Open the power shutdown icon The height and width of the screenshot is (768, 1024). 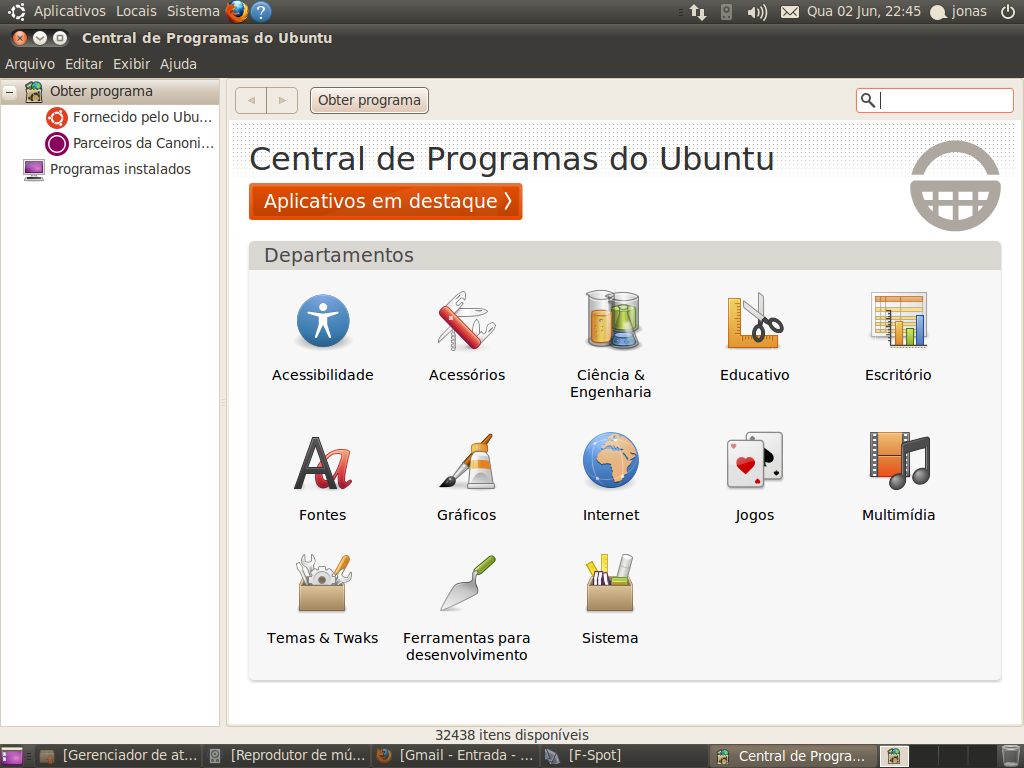[1008, 11]
